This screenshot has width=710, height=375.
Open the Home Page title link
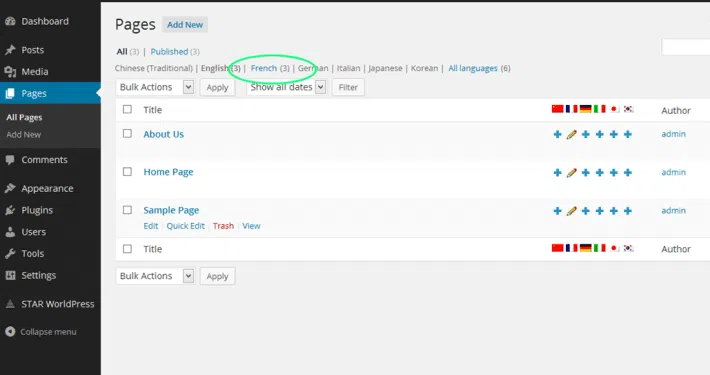pyautogui.click(x=168, y=172)
